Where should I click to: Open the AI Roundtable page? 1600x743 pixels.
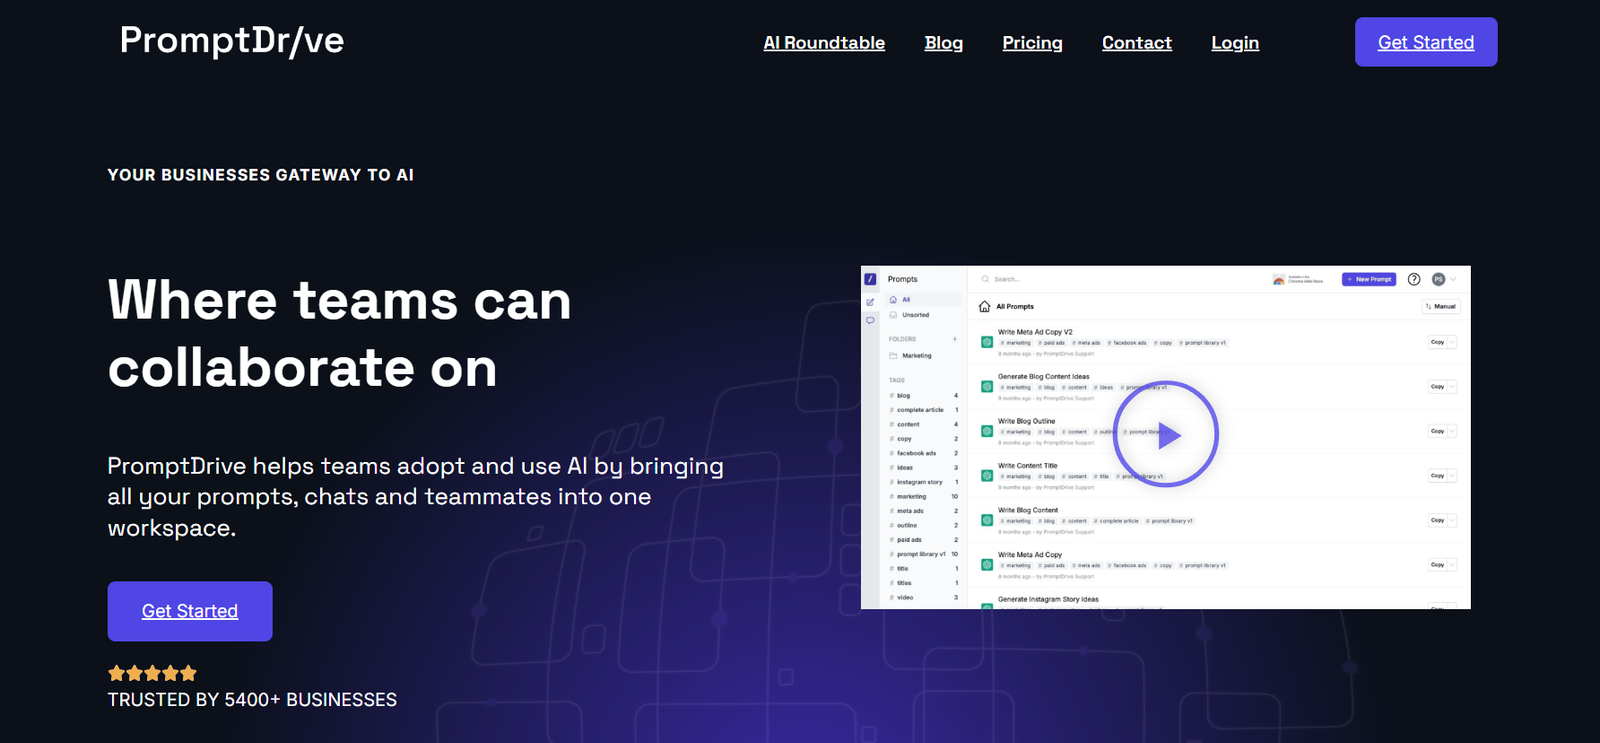[x=824, y=43]
